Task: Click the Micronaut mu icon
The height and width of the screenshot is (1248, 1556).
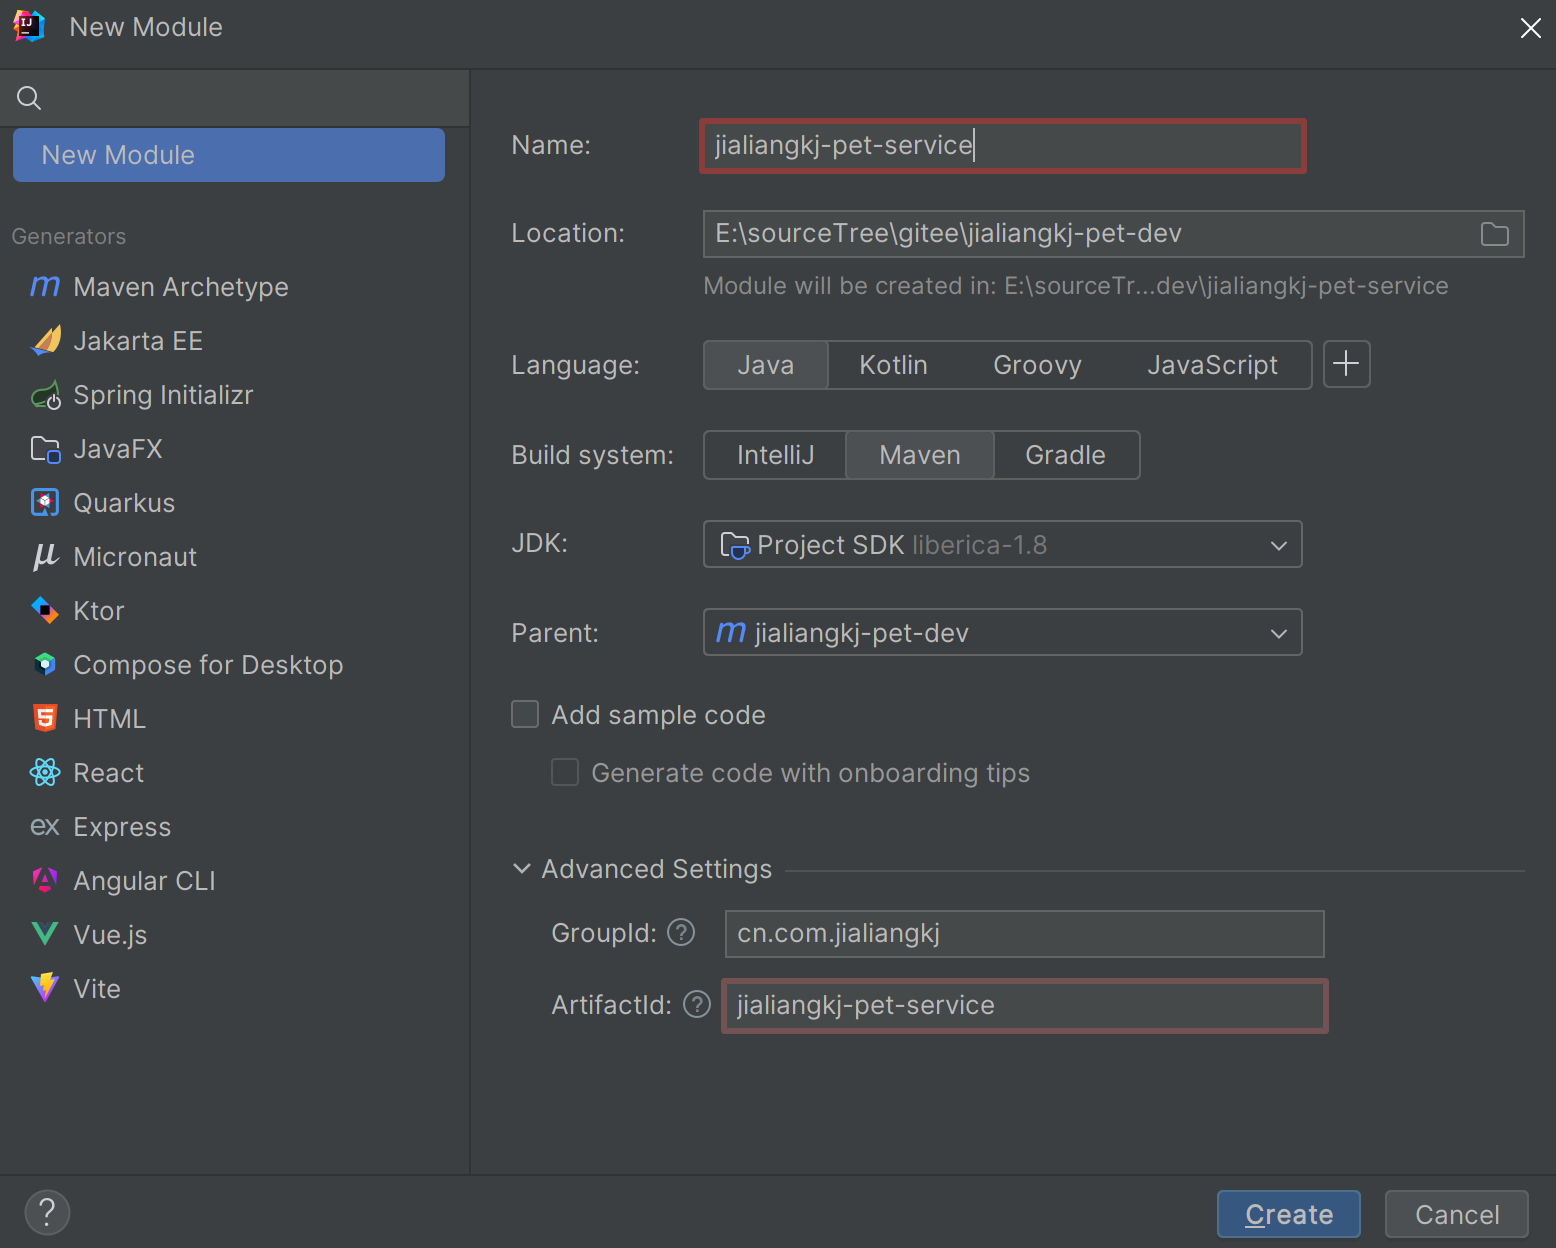Action: pos(45,557)
